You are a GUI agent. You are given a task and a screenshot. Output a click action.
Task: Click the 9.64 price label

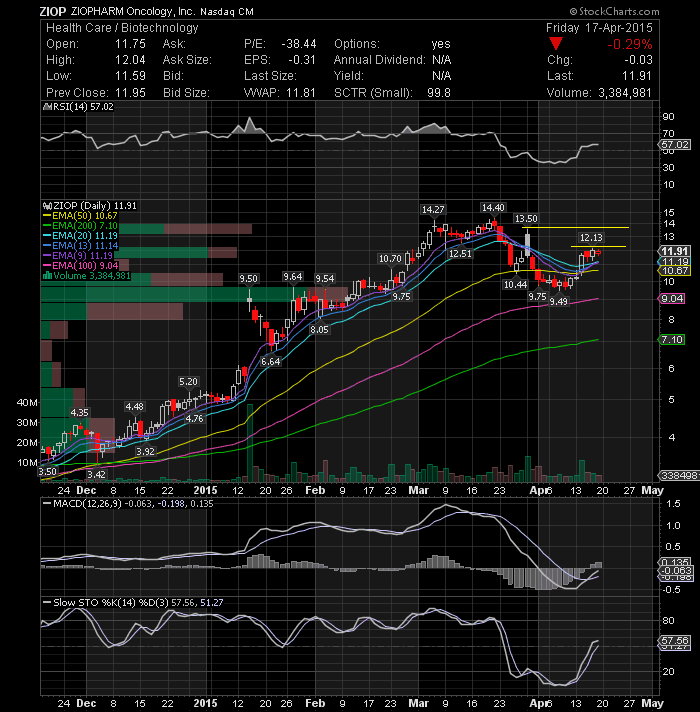(292, 277)
